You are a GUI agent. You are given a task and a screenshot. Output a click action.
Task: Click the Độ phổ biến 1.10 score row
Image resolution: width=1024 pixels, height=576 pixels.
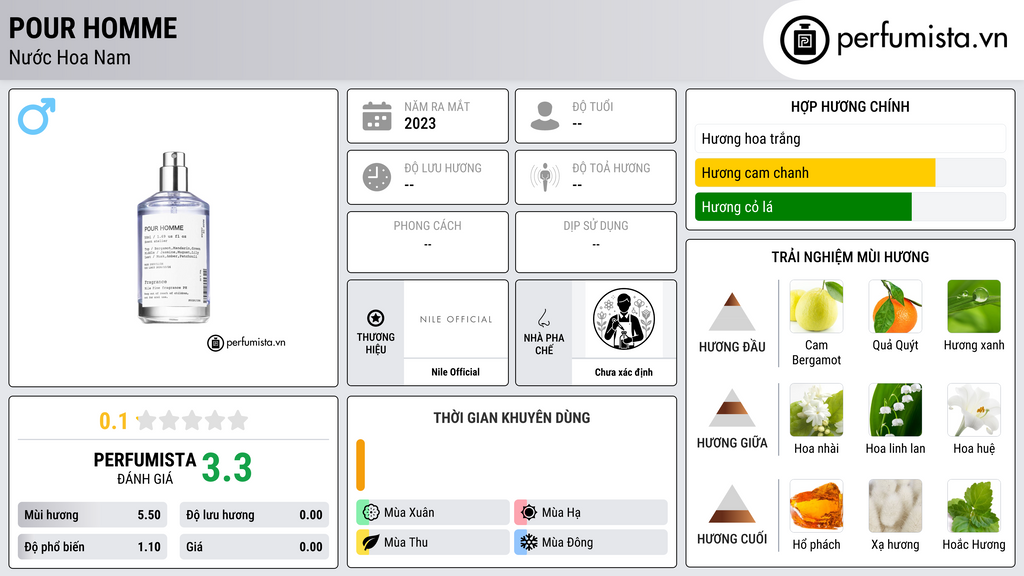(92, 547)
